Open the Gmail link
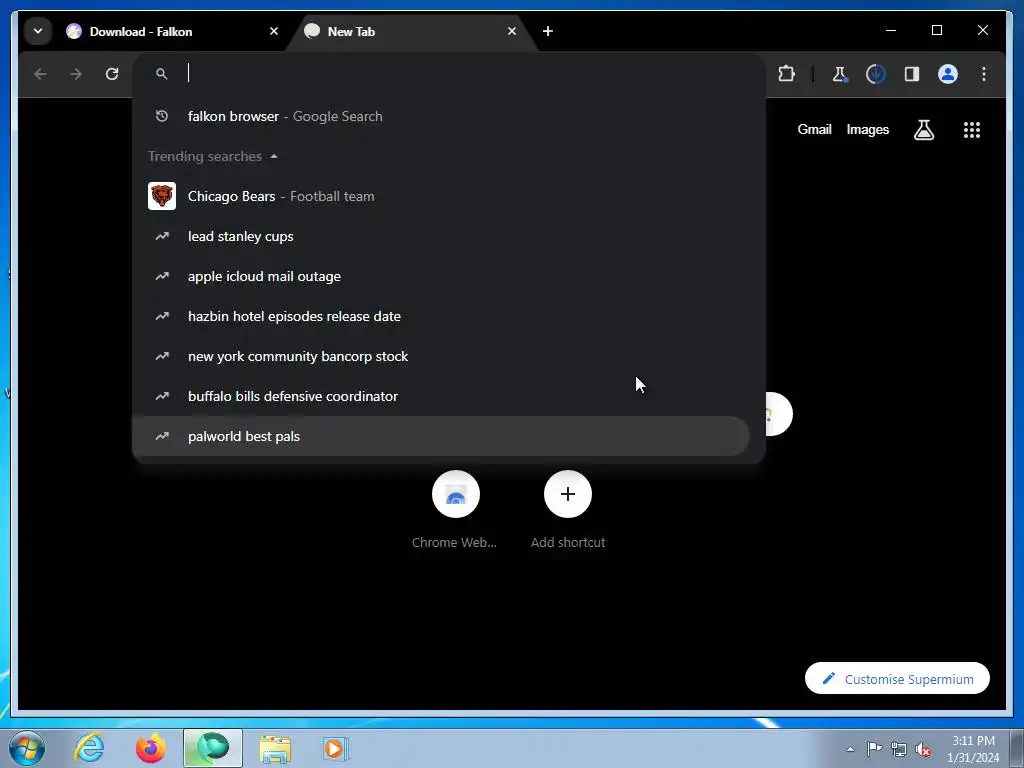 (814, 129)
